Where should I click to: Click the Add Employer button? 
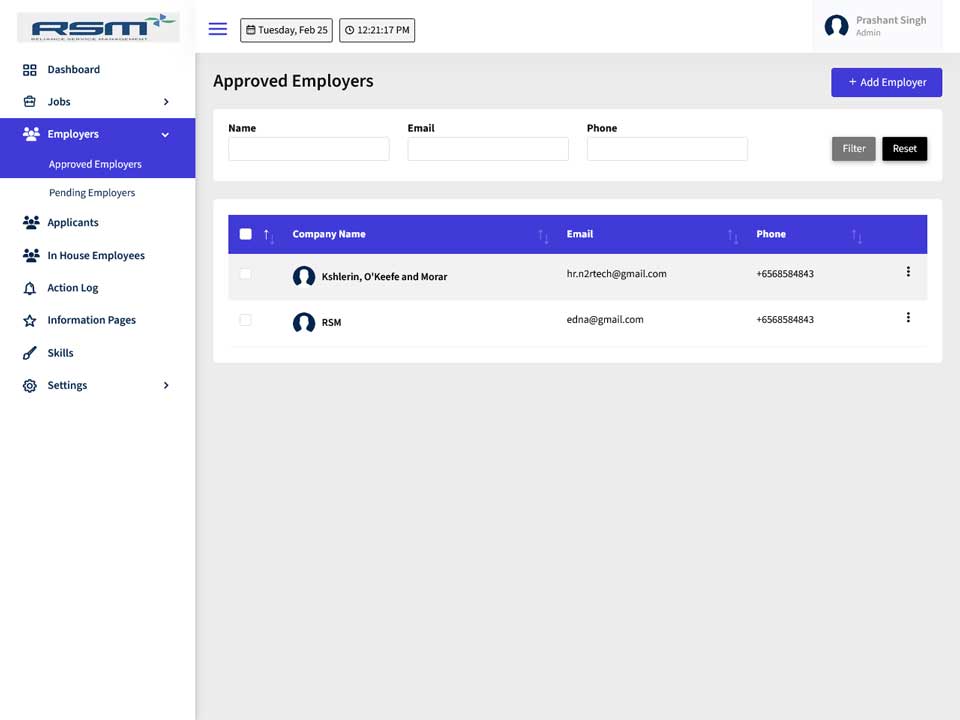pyautogui.click(x=886, y=82)
